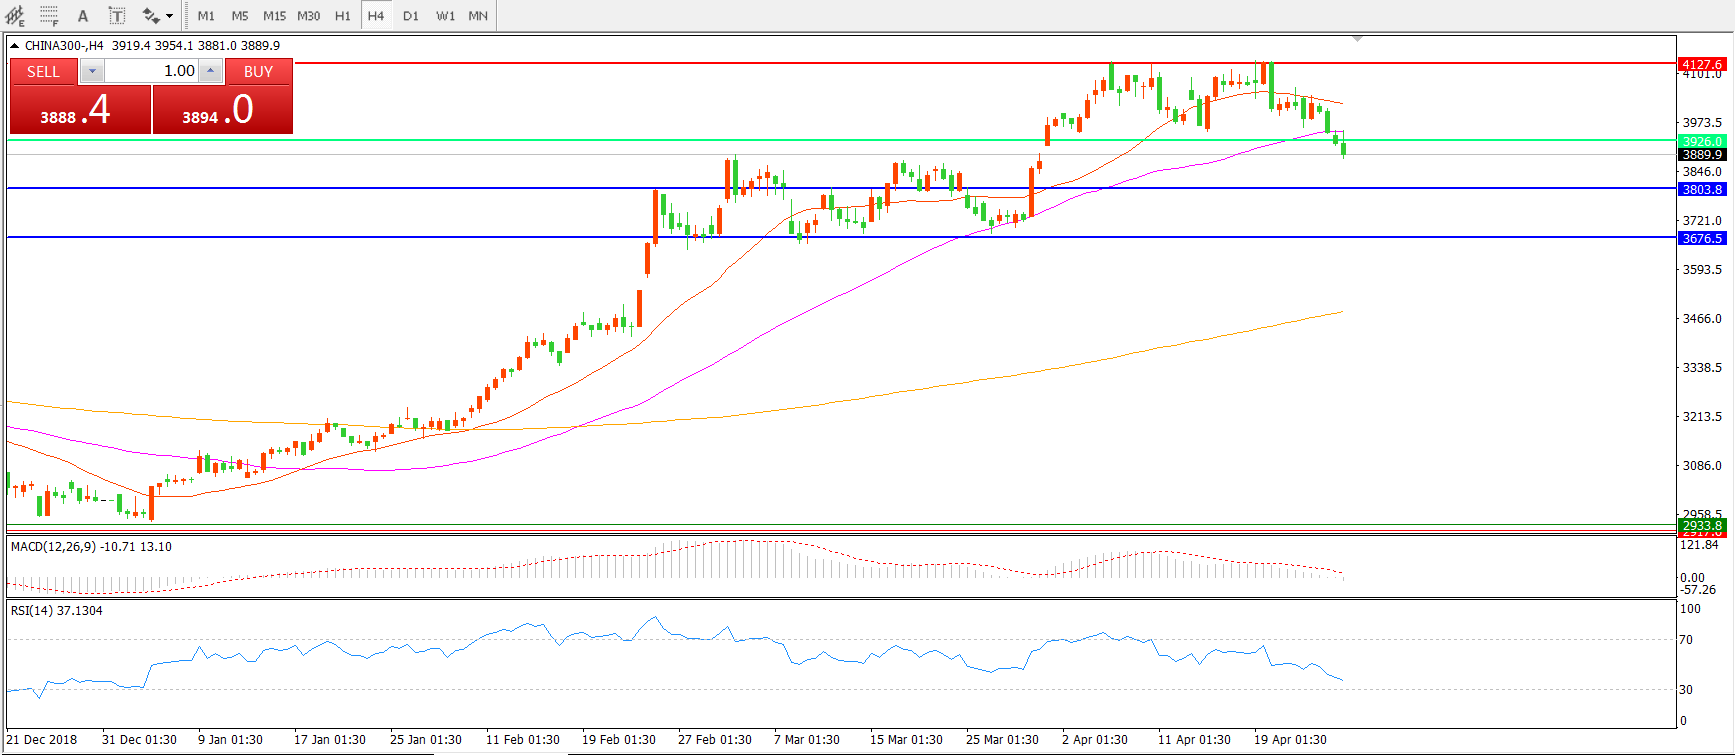Select the Fibonacci Retracement tool

[x=49, y=16]
